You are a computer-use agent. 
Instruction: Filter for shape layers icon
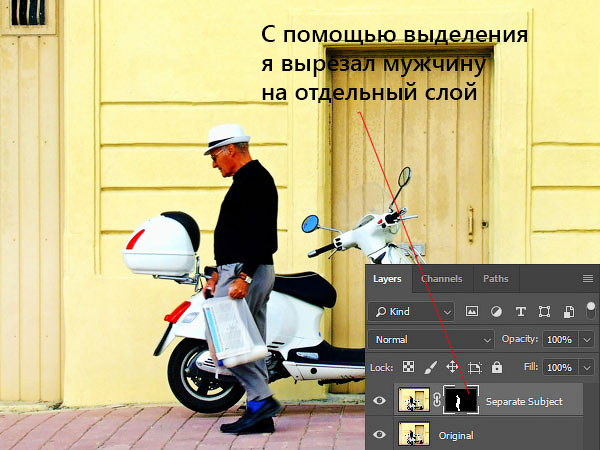pos(545,312)
